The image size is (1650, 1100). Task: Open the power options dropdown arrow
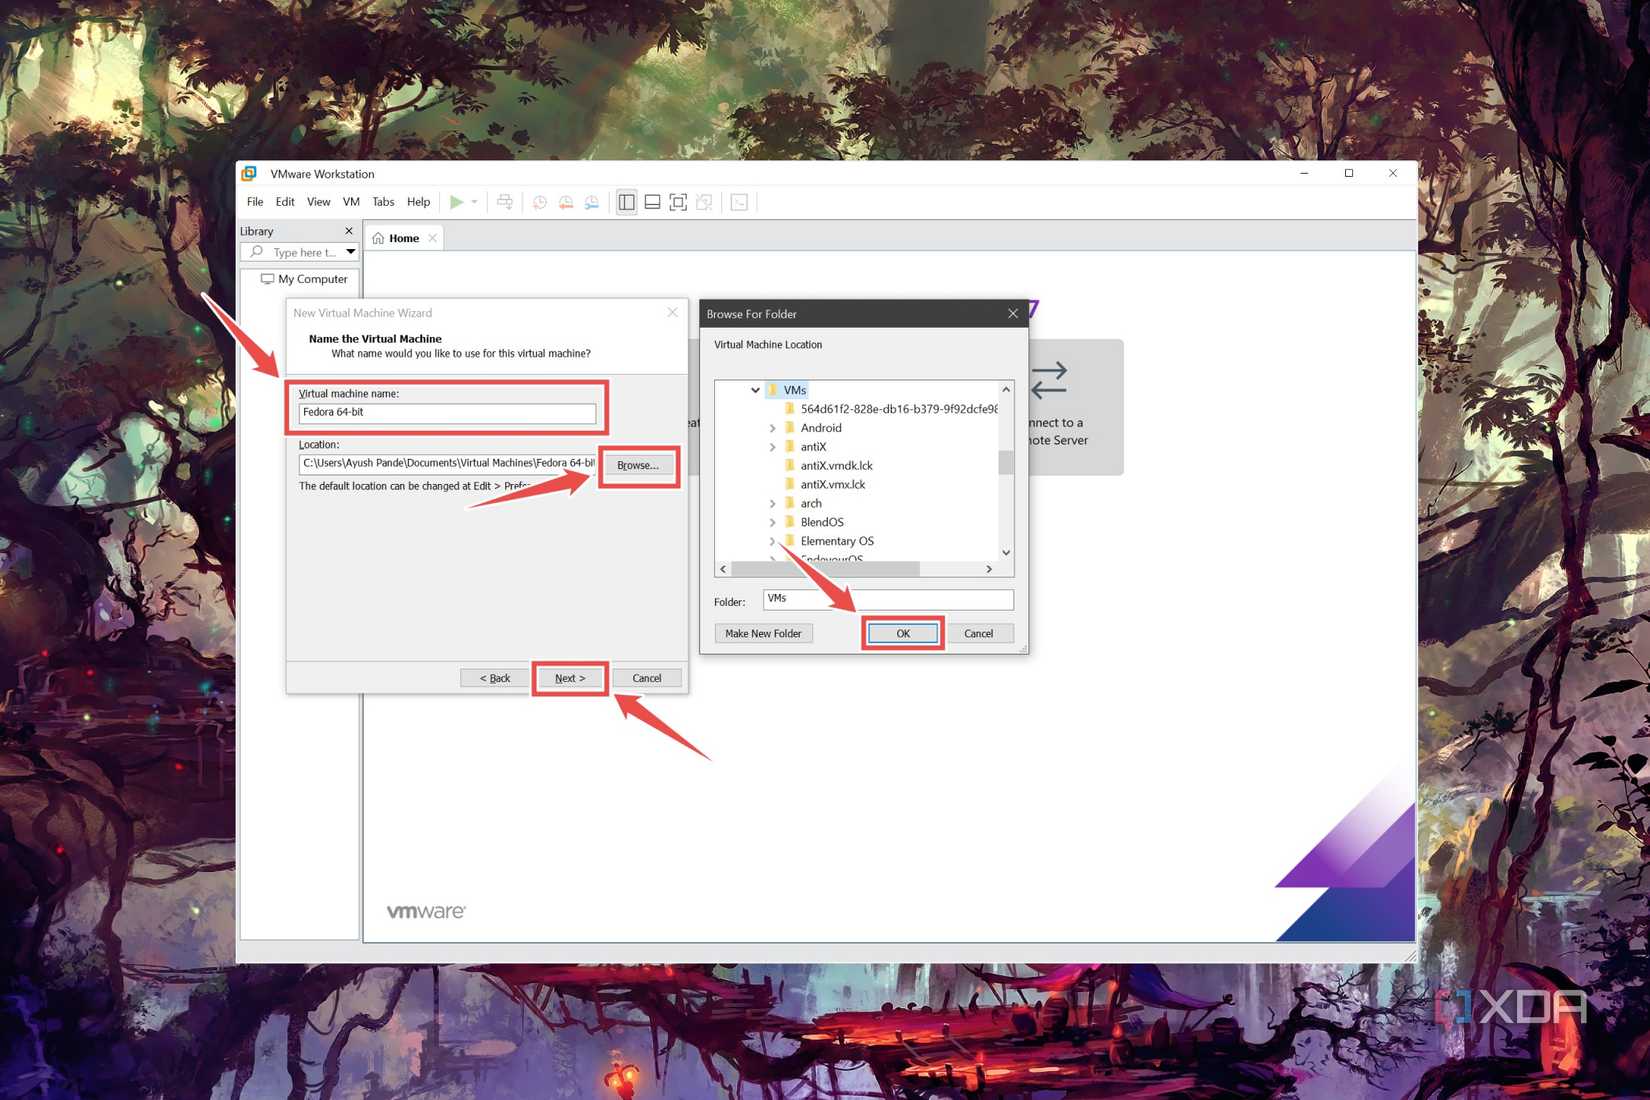tap(474, 202)
